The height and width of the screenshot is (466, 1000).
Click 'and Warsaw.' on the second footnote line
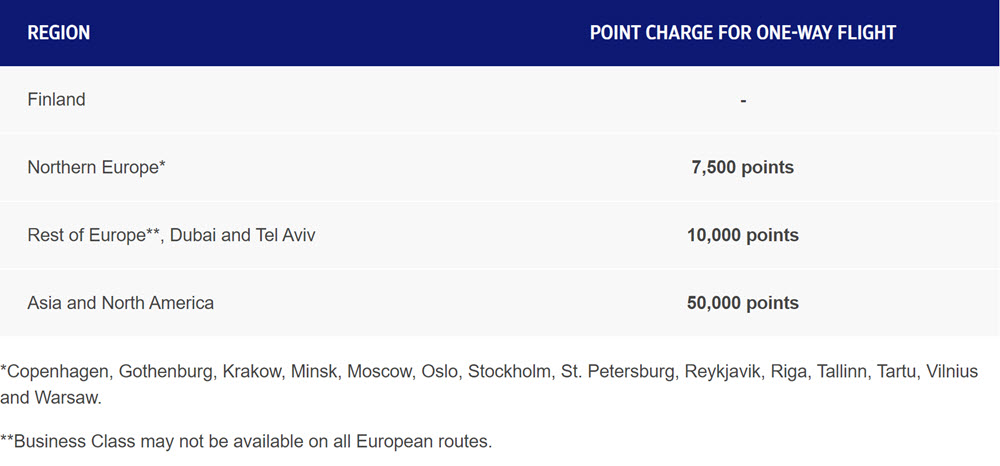pos(51,398)
